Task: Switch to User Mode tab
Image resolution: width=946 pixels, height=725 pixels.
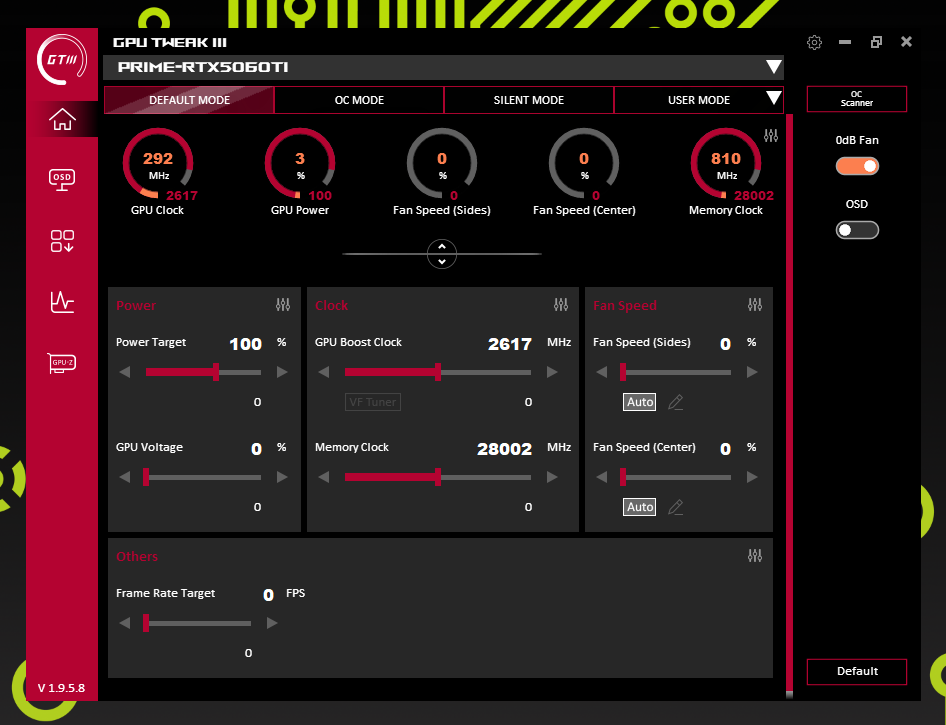Action: (x=699, y=100)
